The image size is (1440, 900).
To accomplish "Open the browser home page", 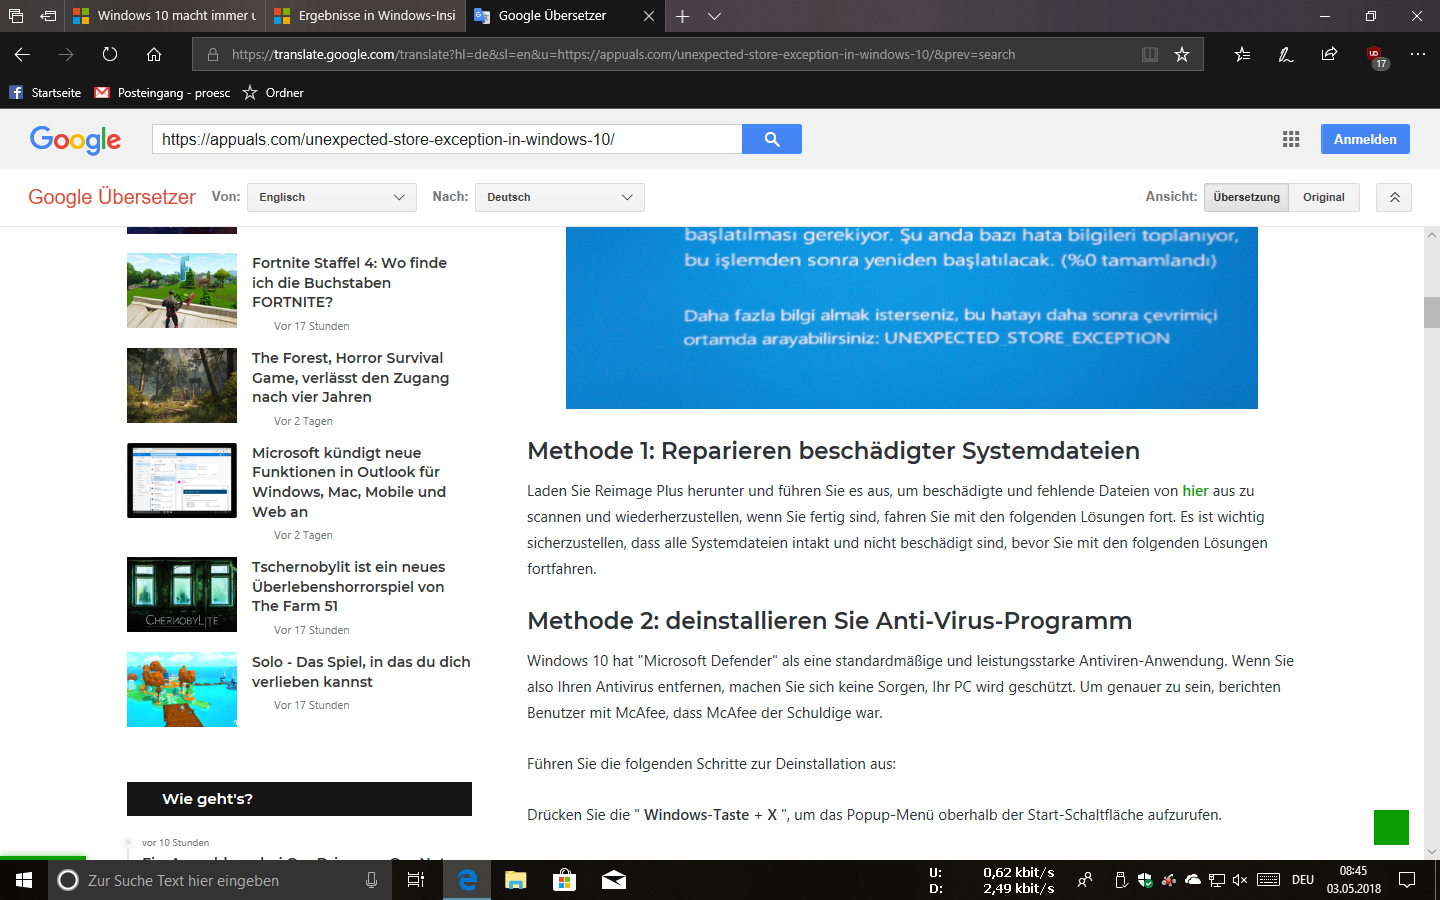I will tap(154, 54).
